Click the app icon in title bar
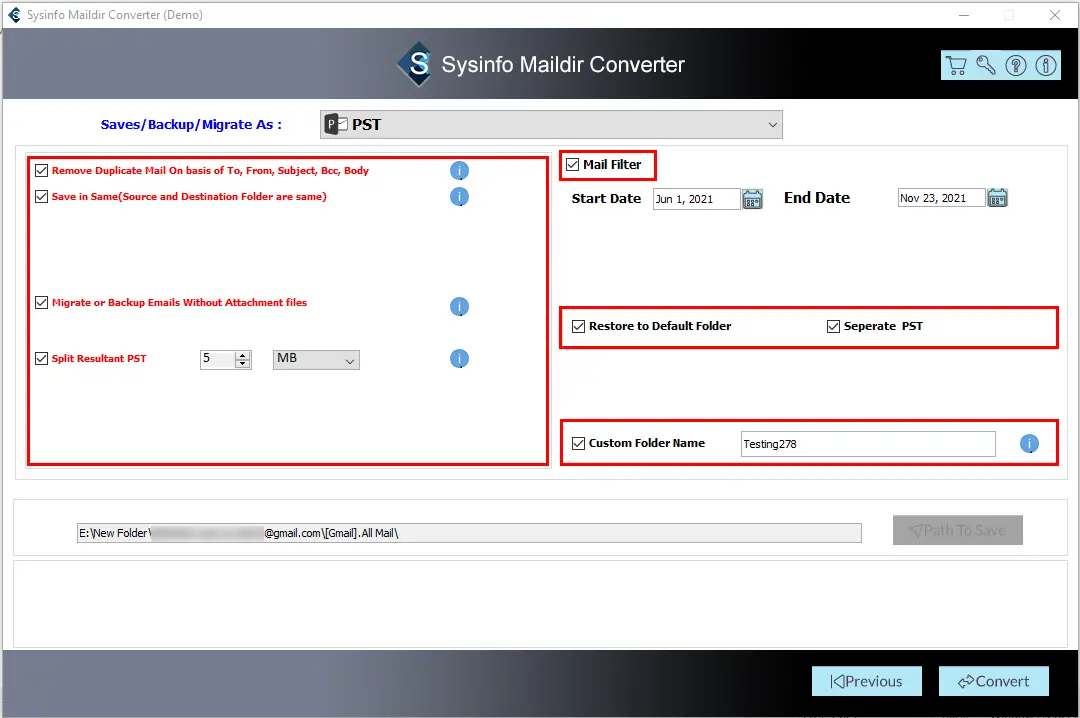The image size is (1080, 718). (14, 14)
